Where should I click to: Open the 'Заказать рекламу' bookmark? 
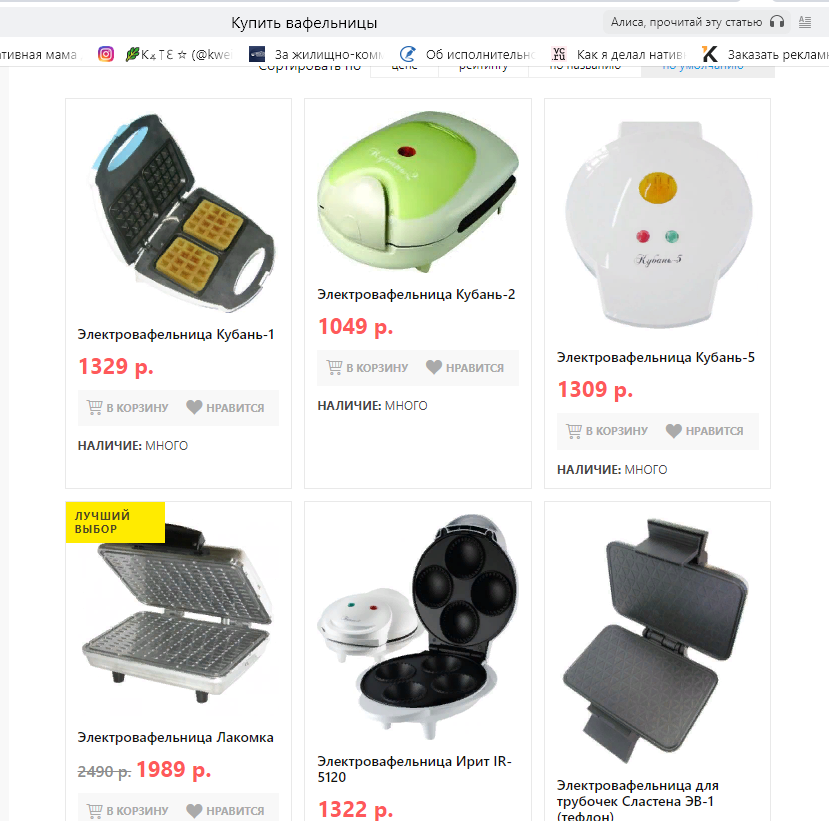point(765,54)
